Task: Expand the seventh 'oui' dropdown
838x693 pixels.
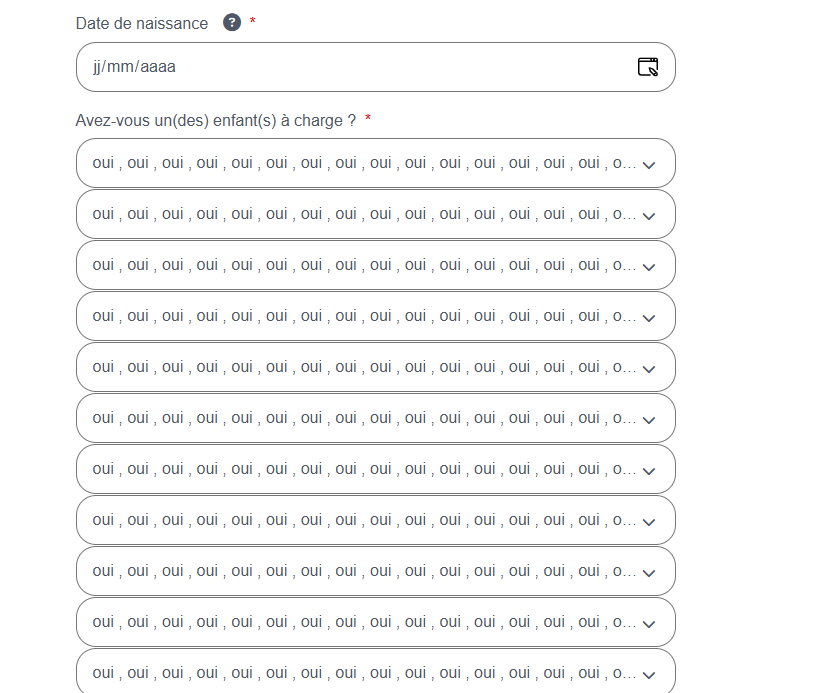Action: coord(376,469)
